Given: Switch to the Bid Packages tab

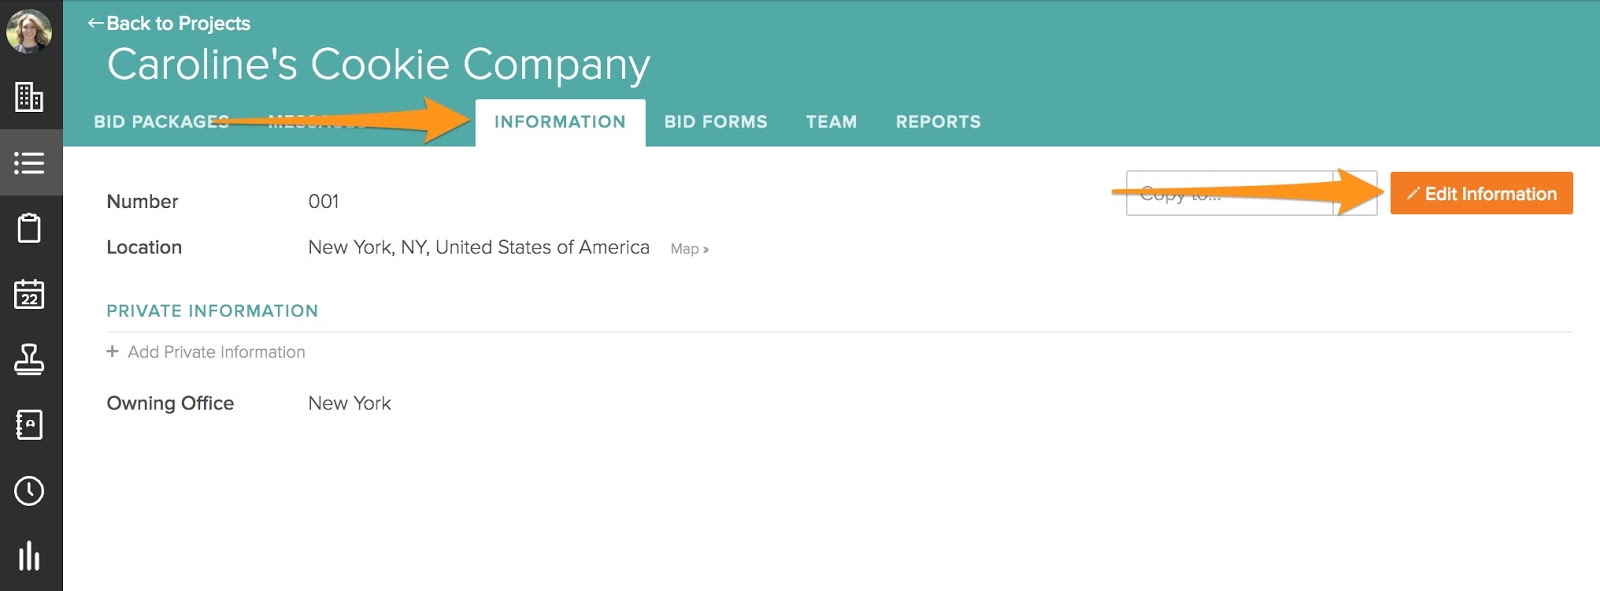Looking at the screenshot, I should tap(161, 122).
